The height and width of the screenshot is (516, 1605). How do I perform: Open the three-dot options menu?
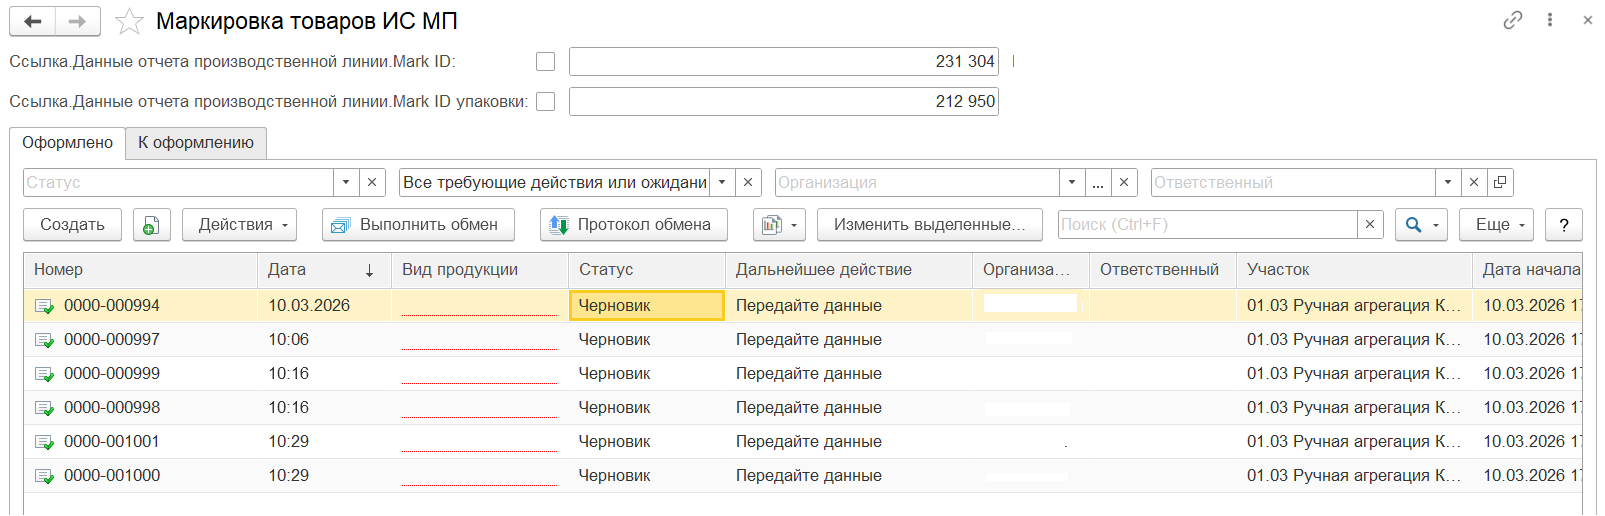(x=1550, y=20)
